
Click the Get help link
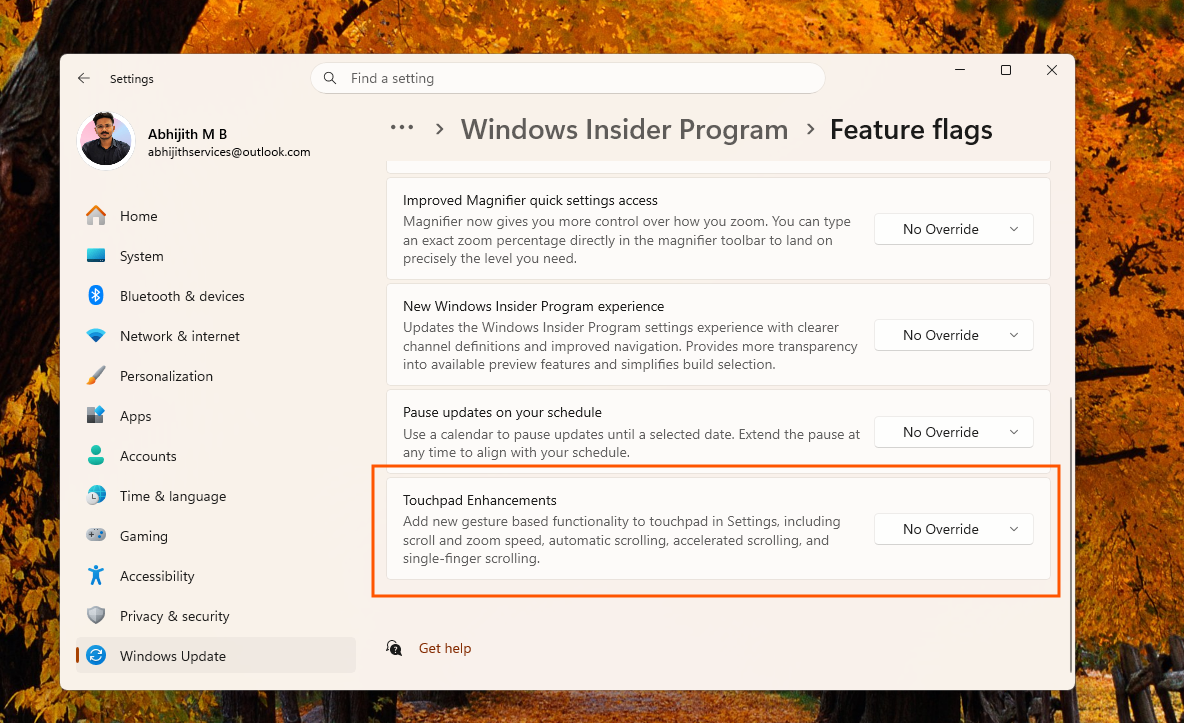(x=445, y=648)
